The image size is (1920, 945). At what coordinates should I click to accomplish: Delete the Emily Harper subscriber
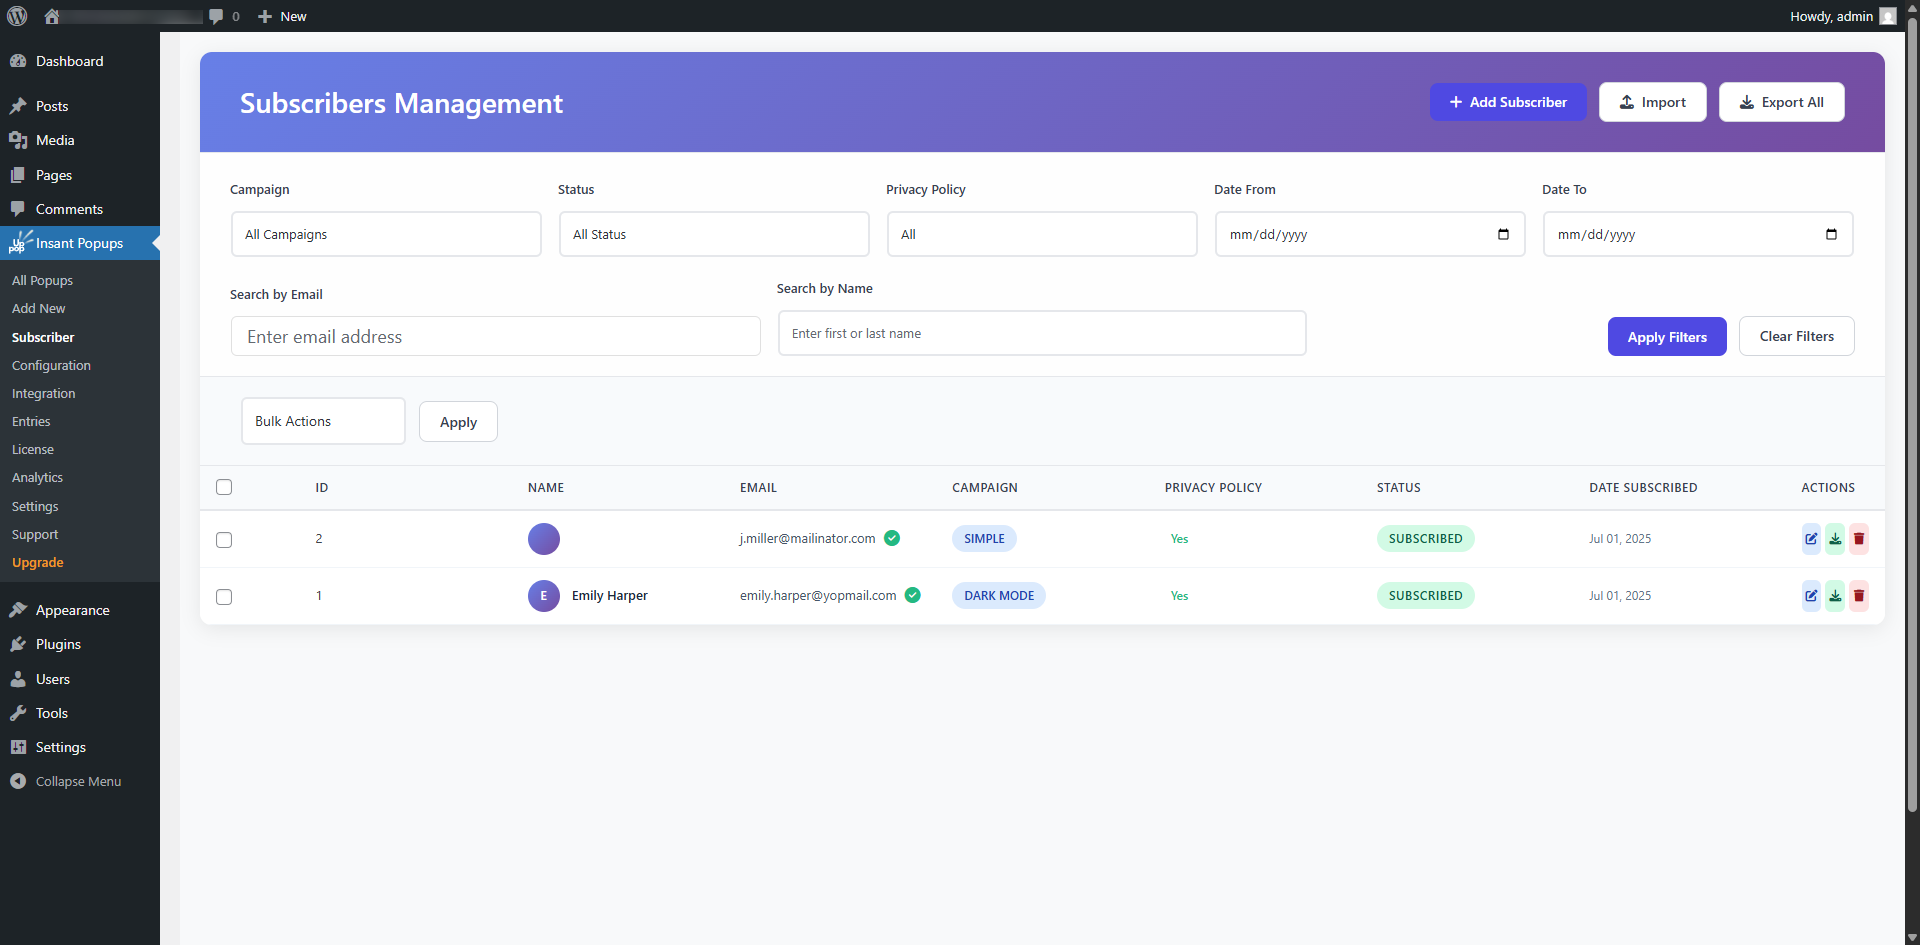1858,596
